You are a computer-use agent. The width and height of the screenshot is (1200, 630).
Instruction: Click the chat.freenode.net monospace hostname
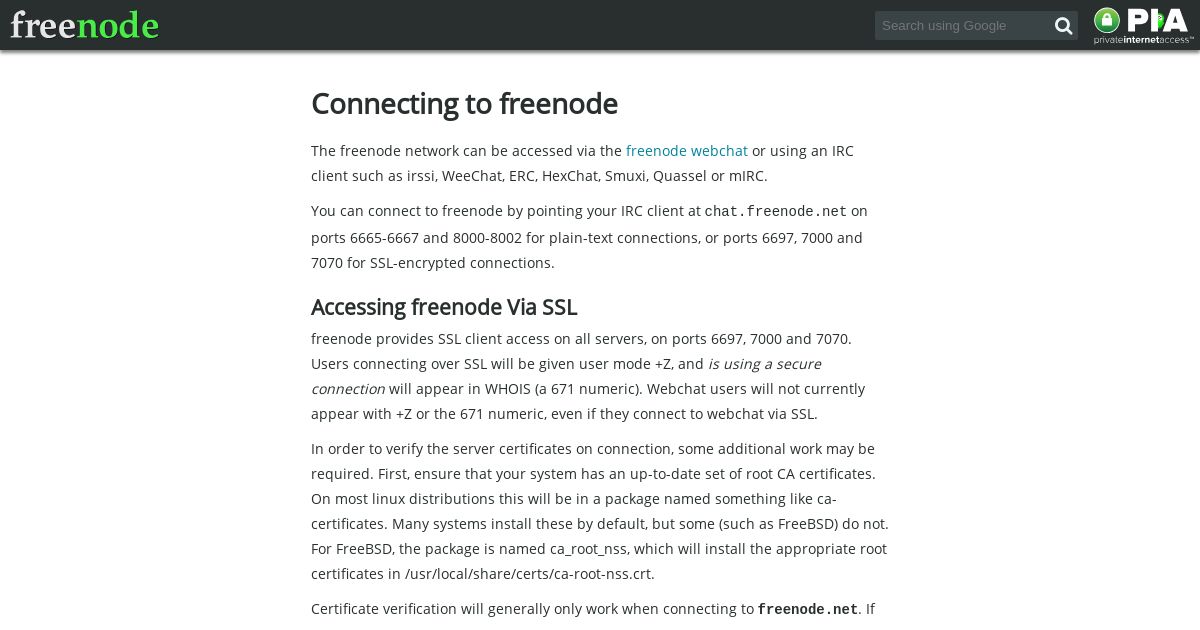[x=776, y=212]
